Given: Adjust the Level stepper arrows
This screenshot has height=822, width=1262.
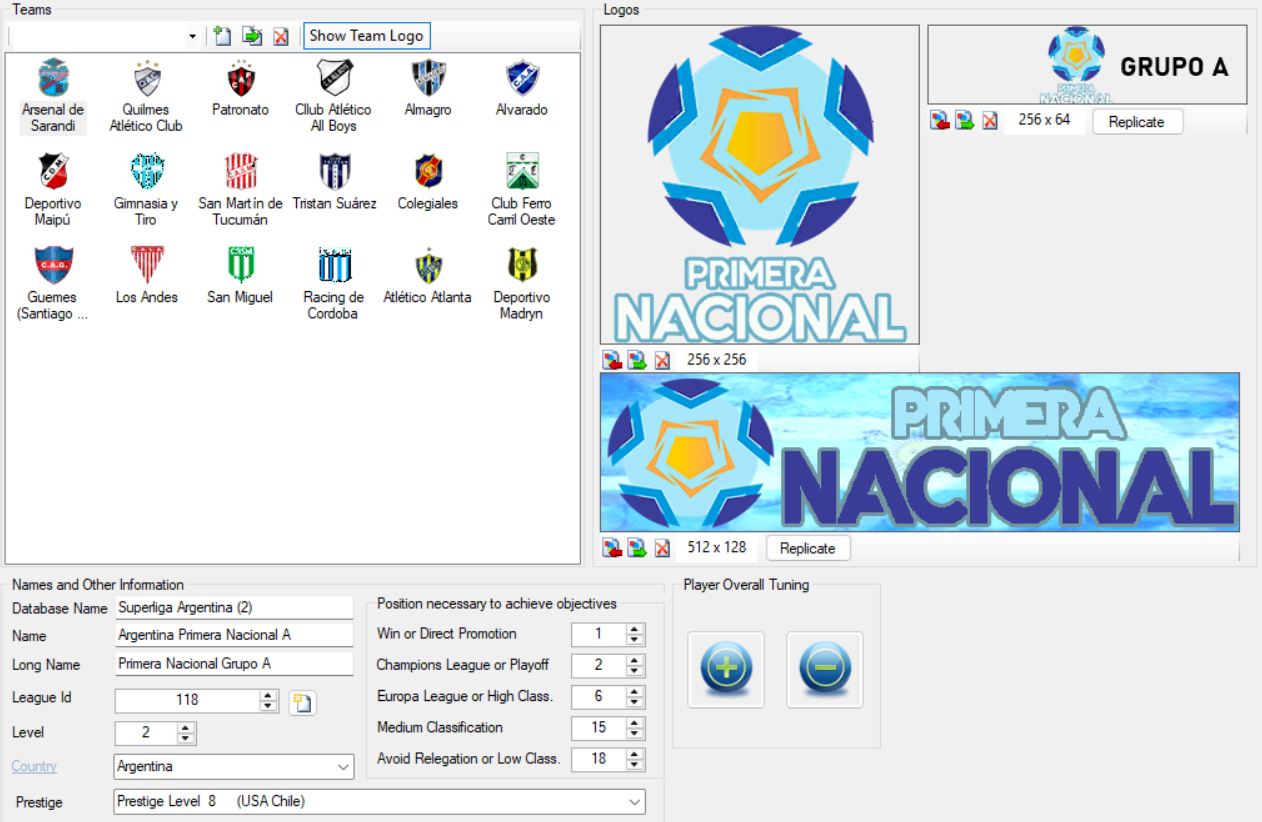Looking at the screenshot, I should [186, 733].
